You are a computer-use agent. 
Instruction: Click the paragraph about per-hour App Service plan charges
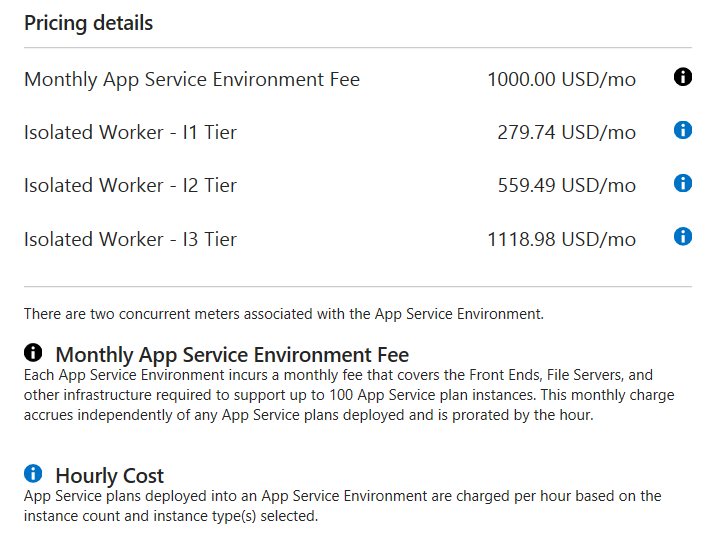[x=342, y=506]
